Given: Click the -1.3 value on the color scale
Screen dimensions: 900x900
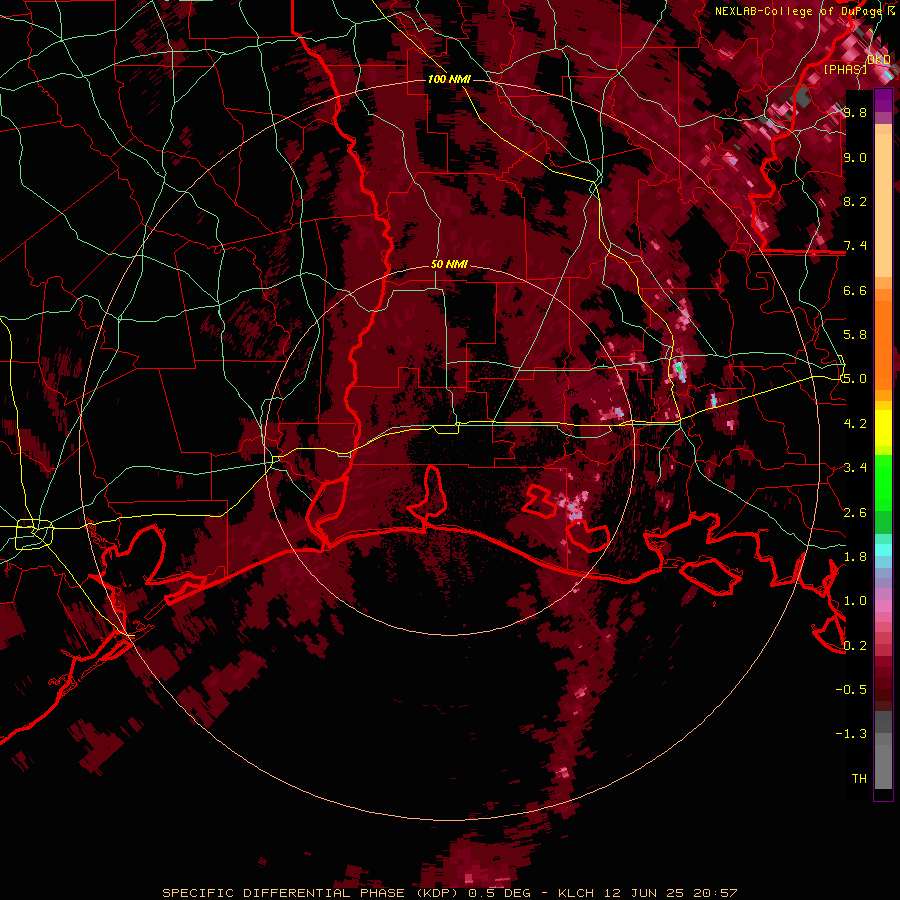Looking at the screenshot, I should 851,734.
